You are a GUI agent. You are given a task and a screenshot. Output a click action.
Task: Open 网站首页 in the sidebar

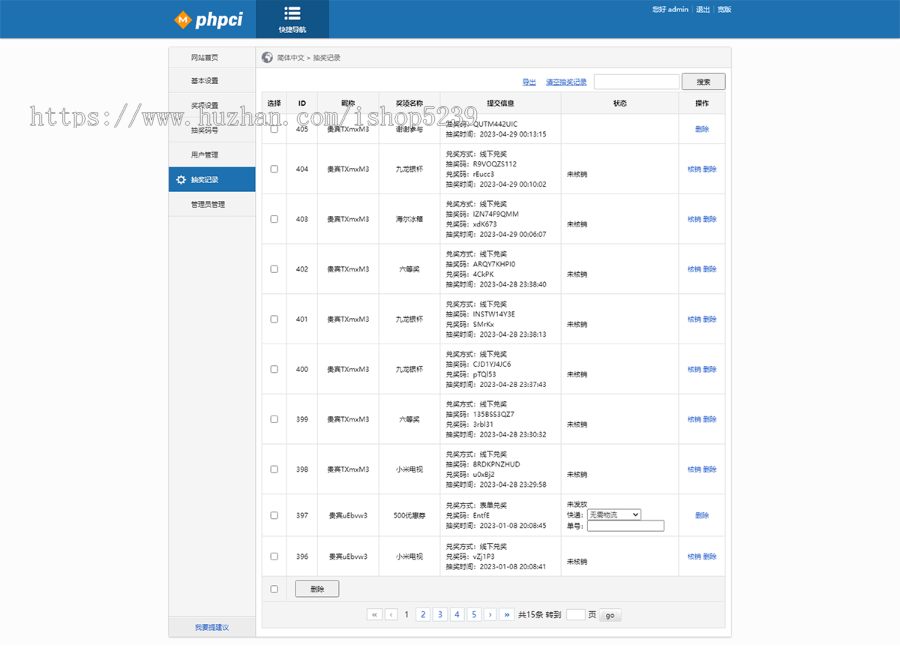(x=204, y=57)
